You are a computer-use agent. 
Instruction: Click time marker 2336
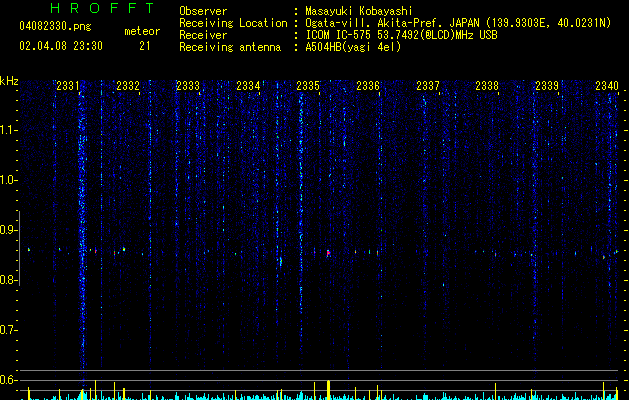[x=368, y=85]
